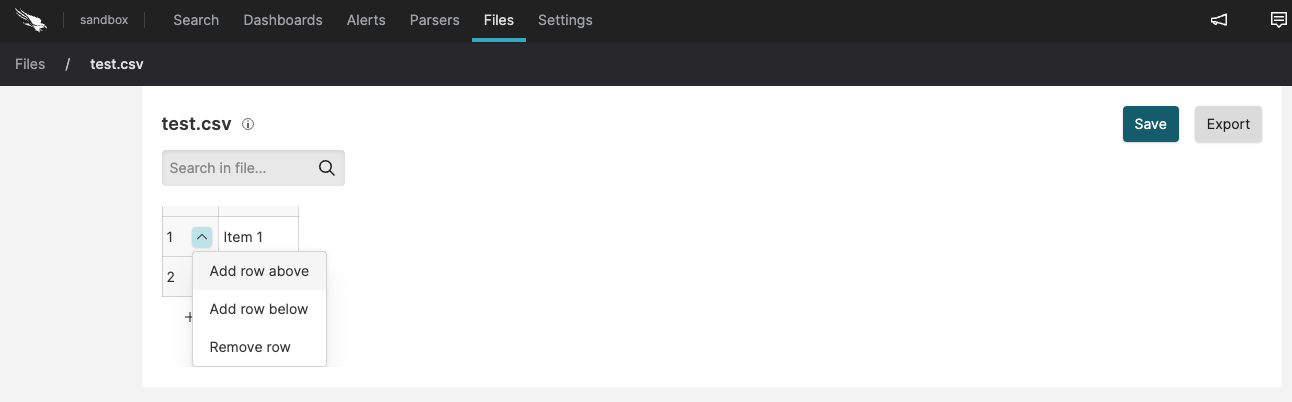1292x402 pixels.
Task: Select "Add row above" from menu
Action: 259,271
